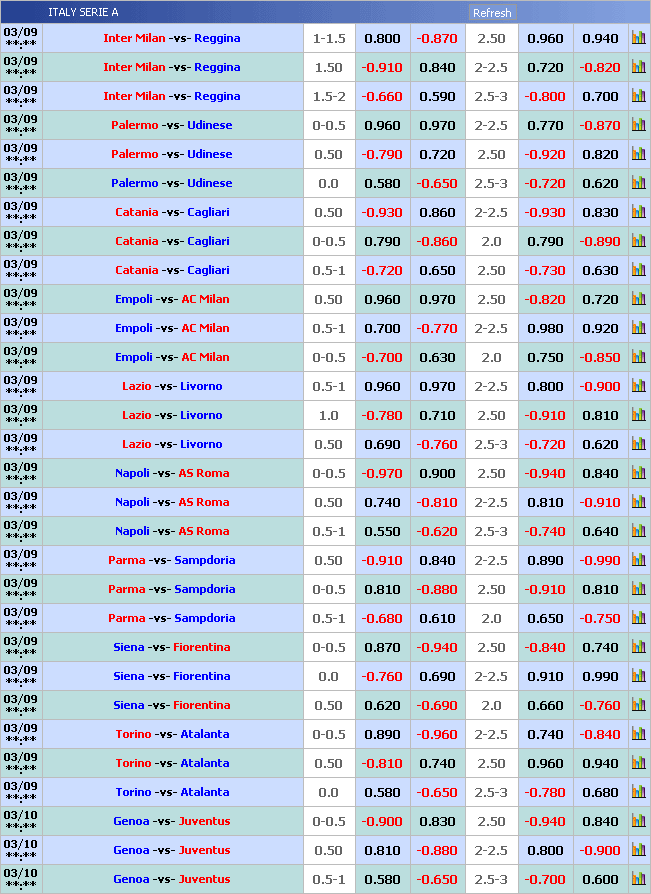Viewport: 651px width, 894px height.
Task: Open chart icon for Palermo-Udinese 0.50 handicap row
Action: [638, 153]
